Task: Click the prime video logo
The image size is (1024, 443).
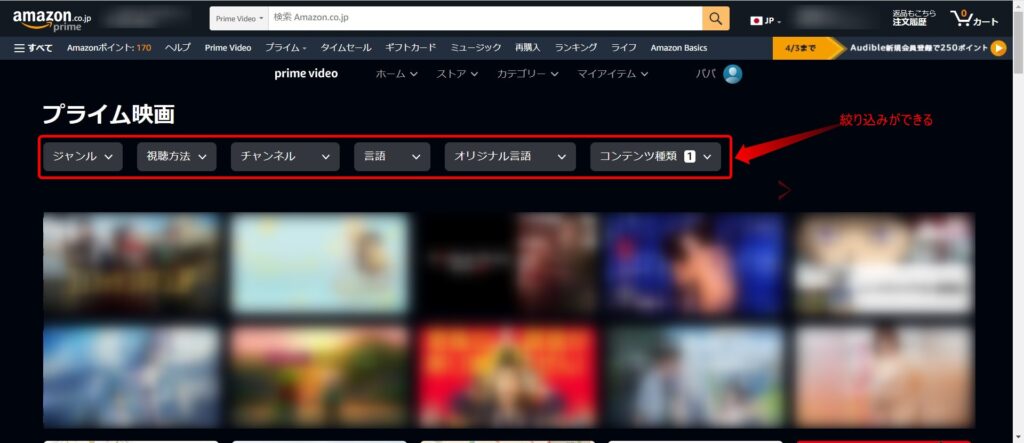Action: click(306, 73)
